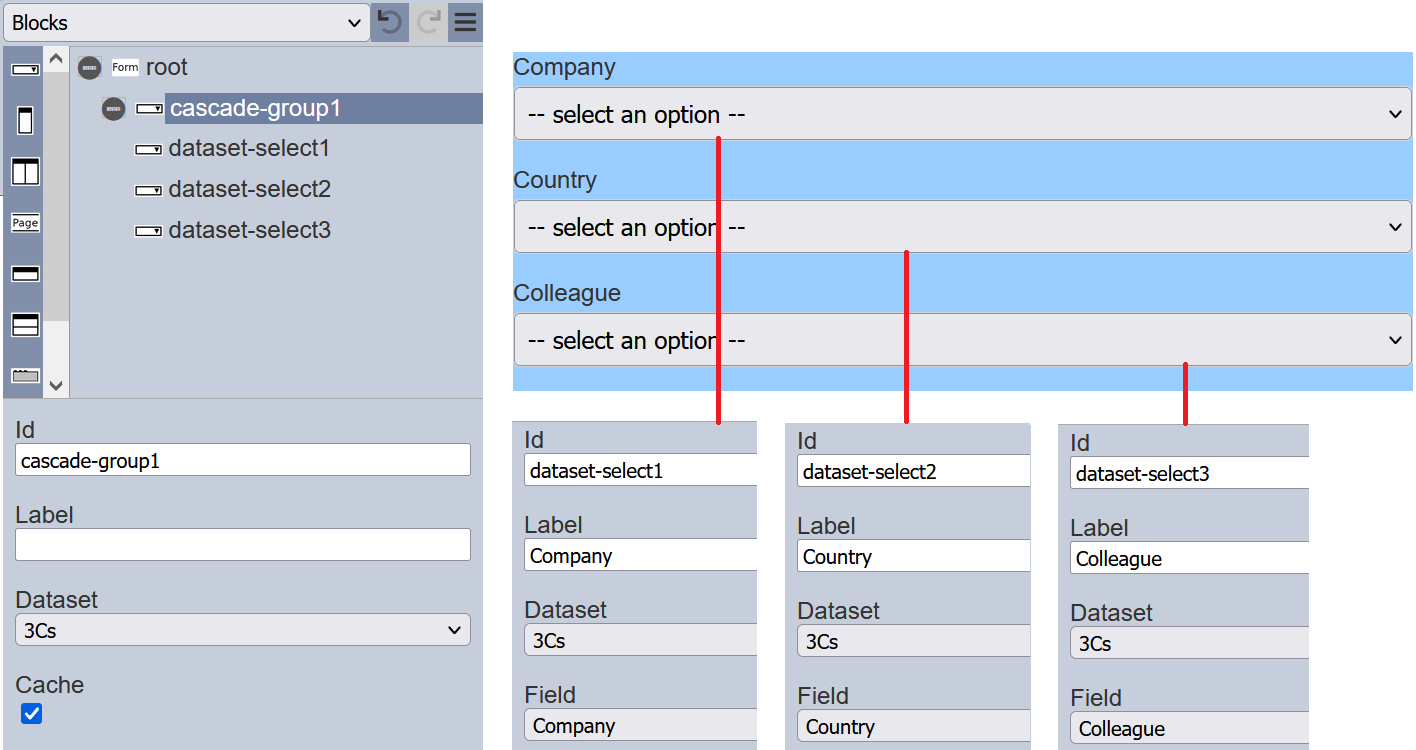Click the redo arrow icon

pos(428,22)
